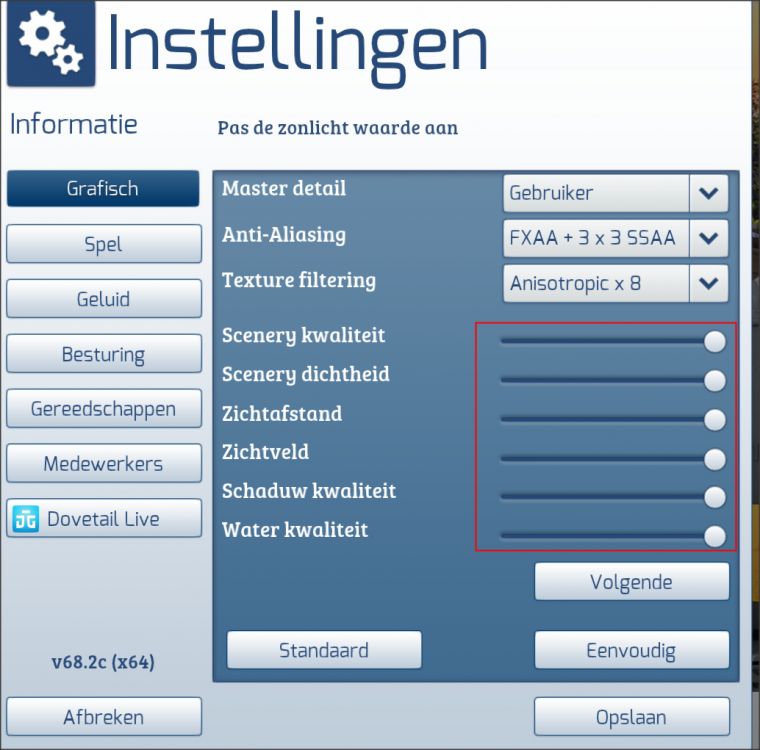Open the Gereedschappen tab
Image resolution: width=760 pixels, height=750 pixels.
[x=104, y=408]
